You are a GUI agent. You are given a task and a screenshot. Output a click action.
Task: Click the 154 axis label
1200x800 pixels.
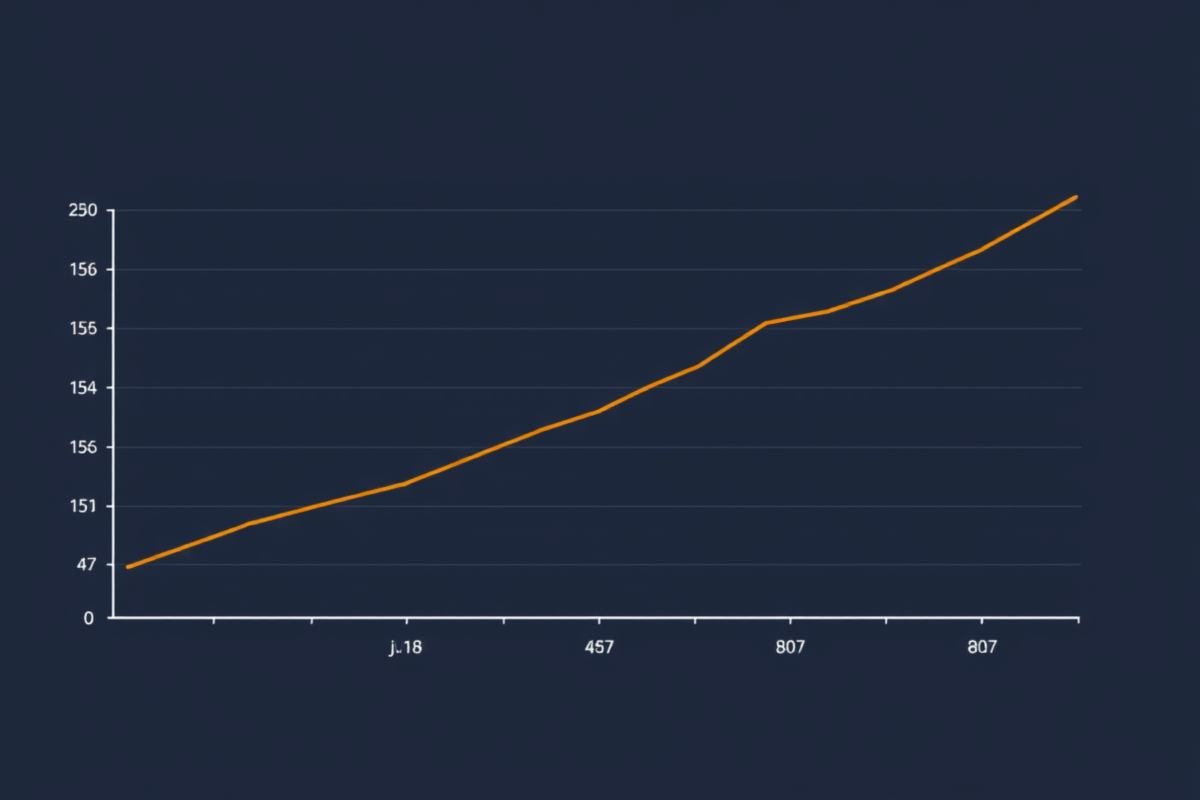pos(82,388)
